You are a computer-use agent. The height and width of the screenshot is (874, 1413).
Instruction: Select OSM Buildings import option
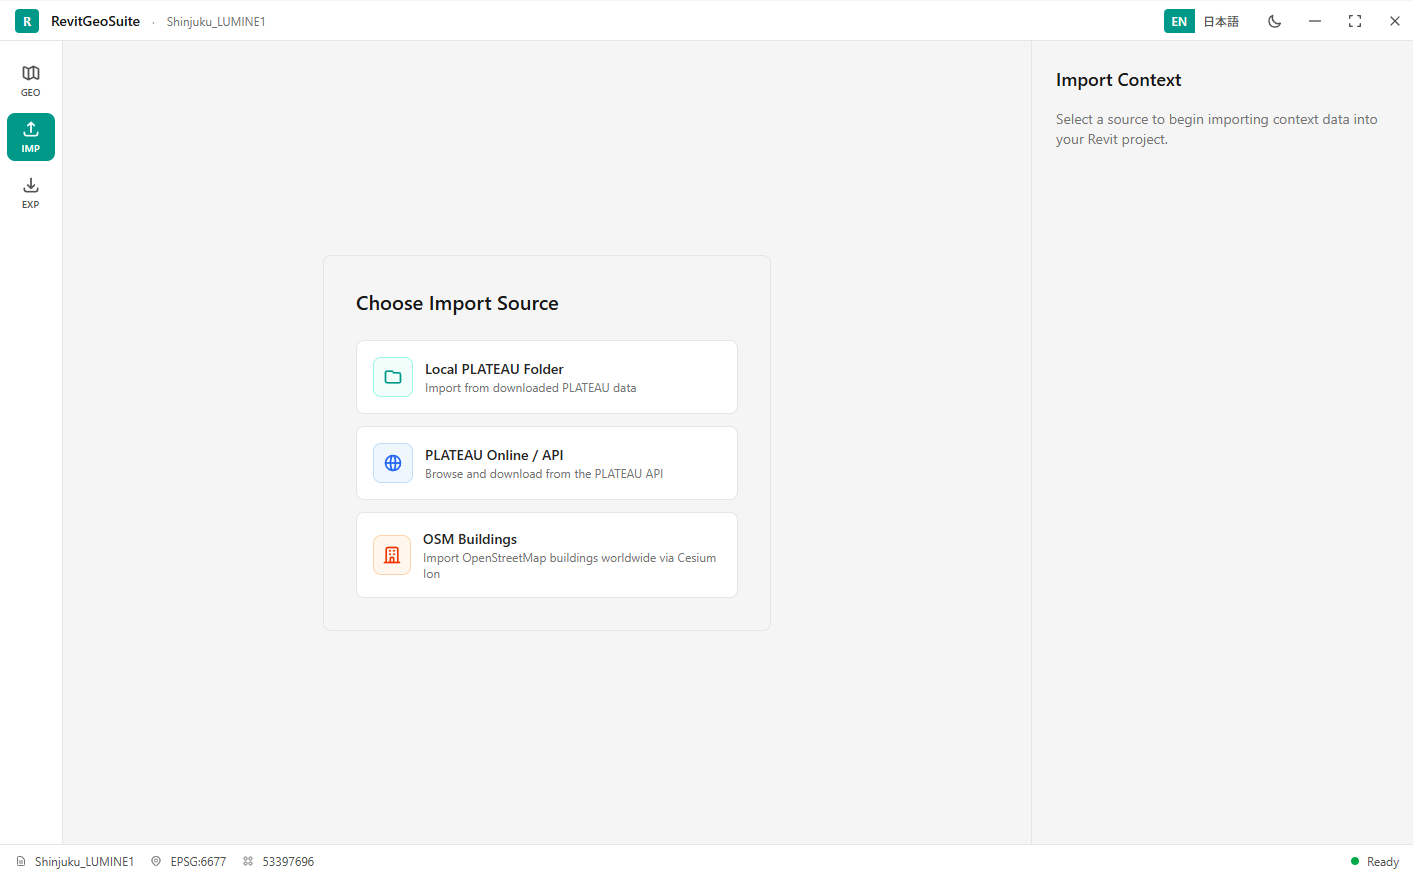[x=547, y=555]
